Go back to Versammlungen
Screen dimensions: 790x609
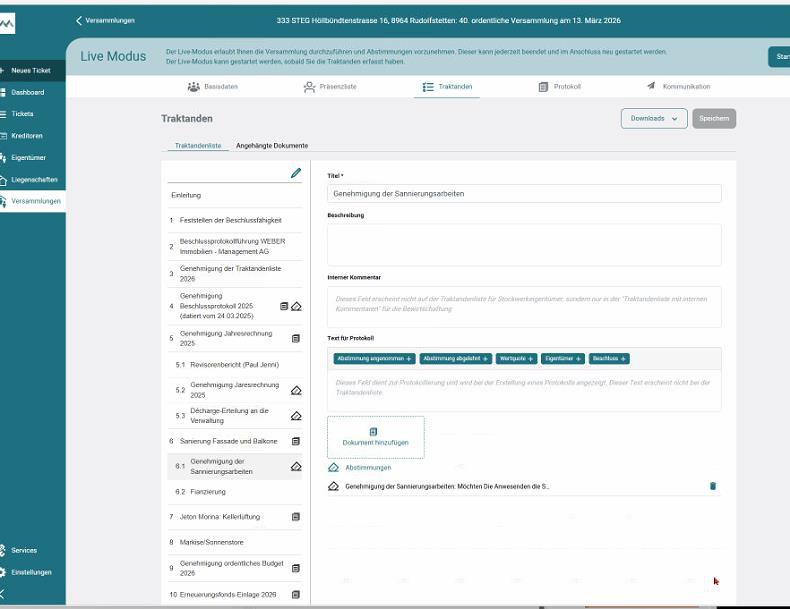[x=105, y=21]
